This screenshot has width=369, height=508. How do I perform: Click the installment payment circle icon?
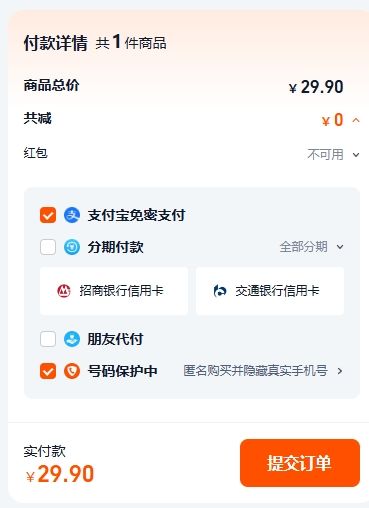coord(72,247)
